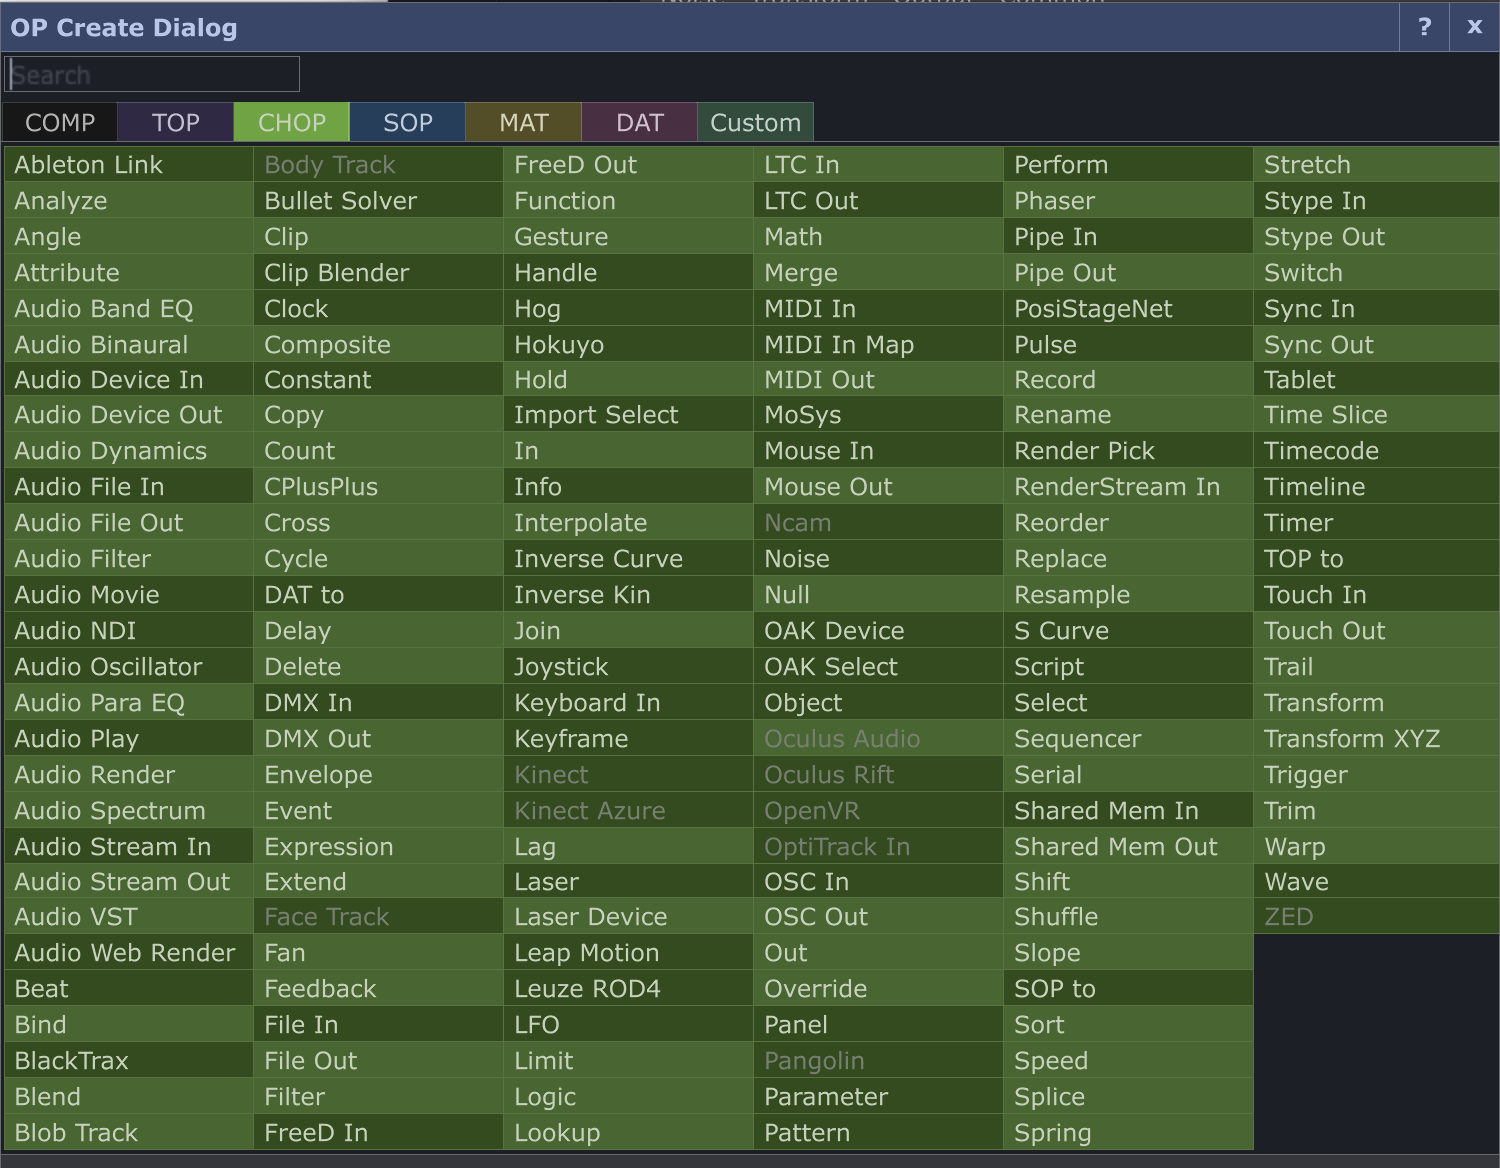
Task: Choose the Hokuyo operator
Action: [628, 345]
